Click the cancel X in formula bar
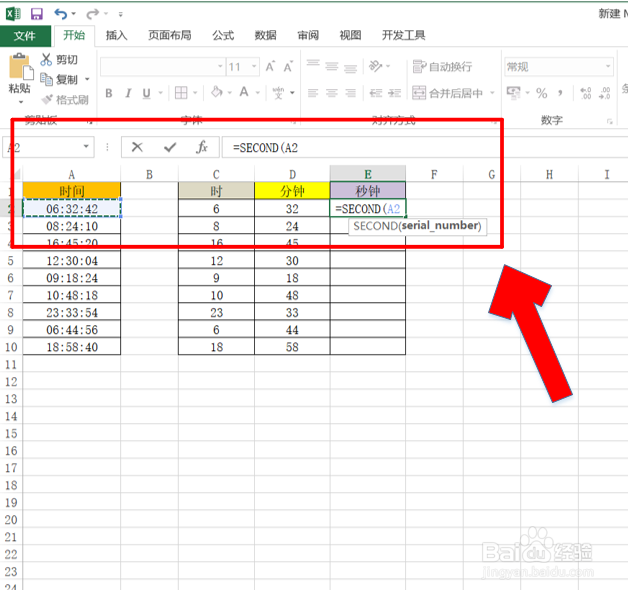Image resolution: width=628 pixels, height=594 pixels. tap(137, 147)
